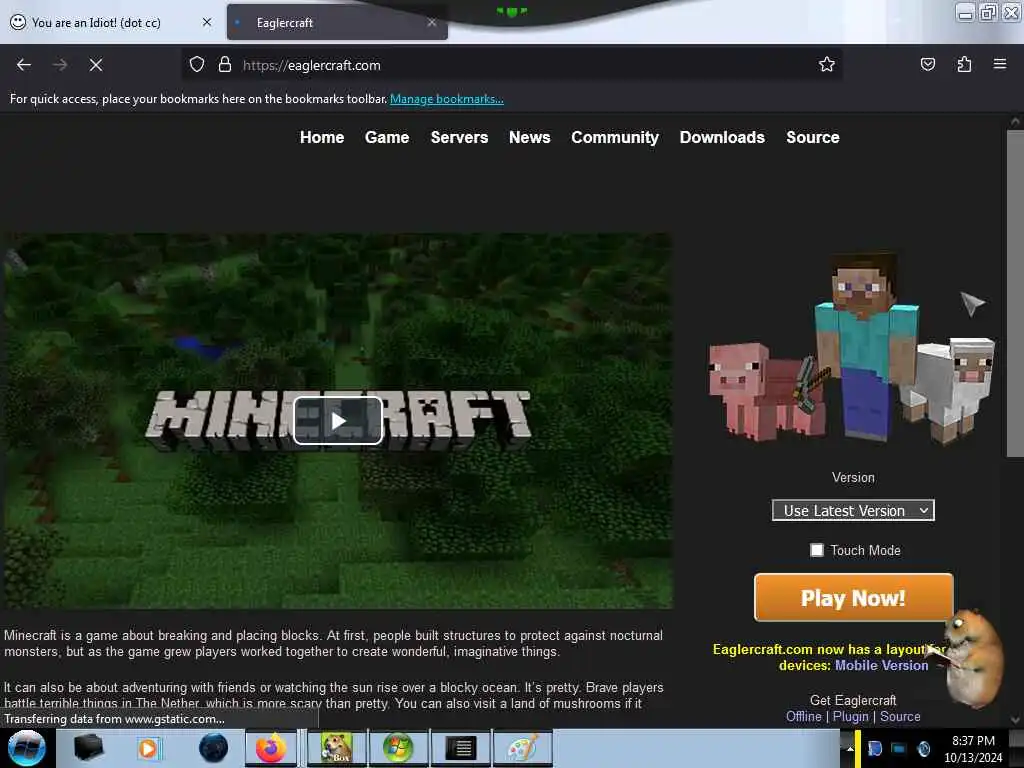Open the Windows flag orb taskbar icon
Screen dimensions: 1024x768
click(398, 748)
